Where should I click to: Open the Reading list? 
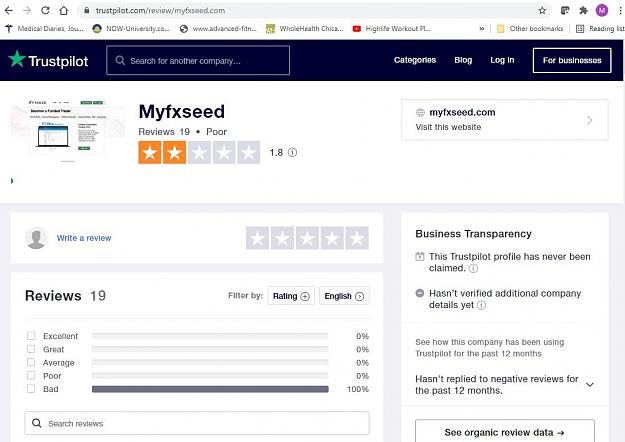pos(600,29)
